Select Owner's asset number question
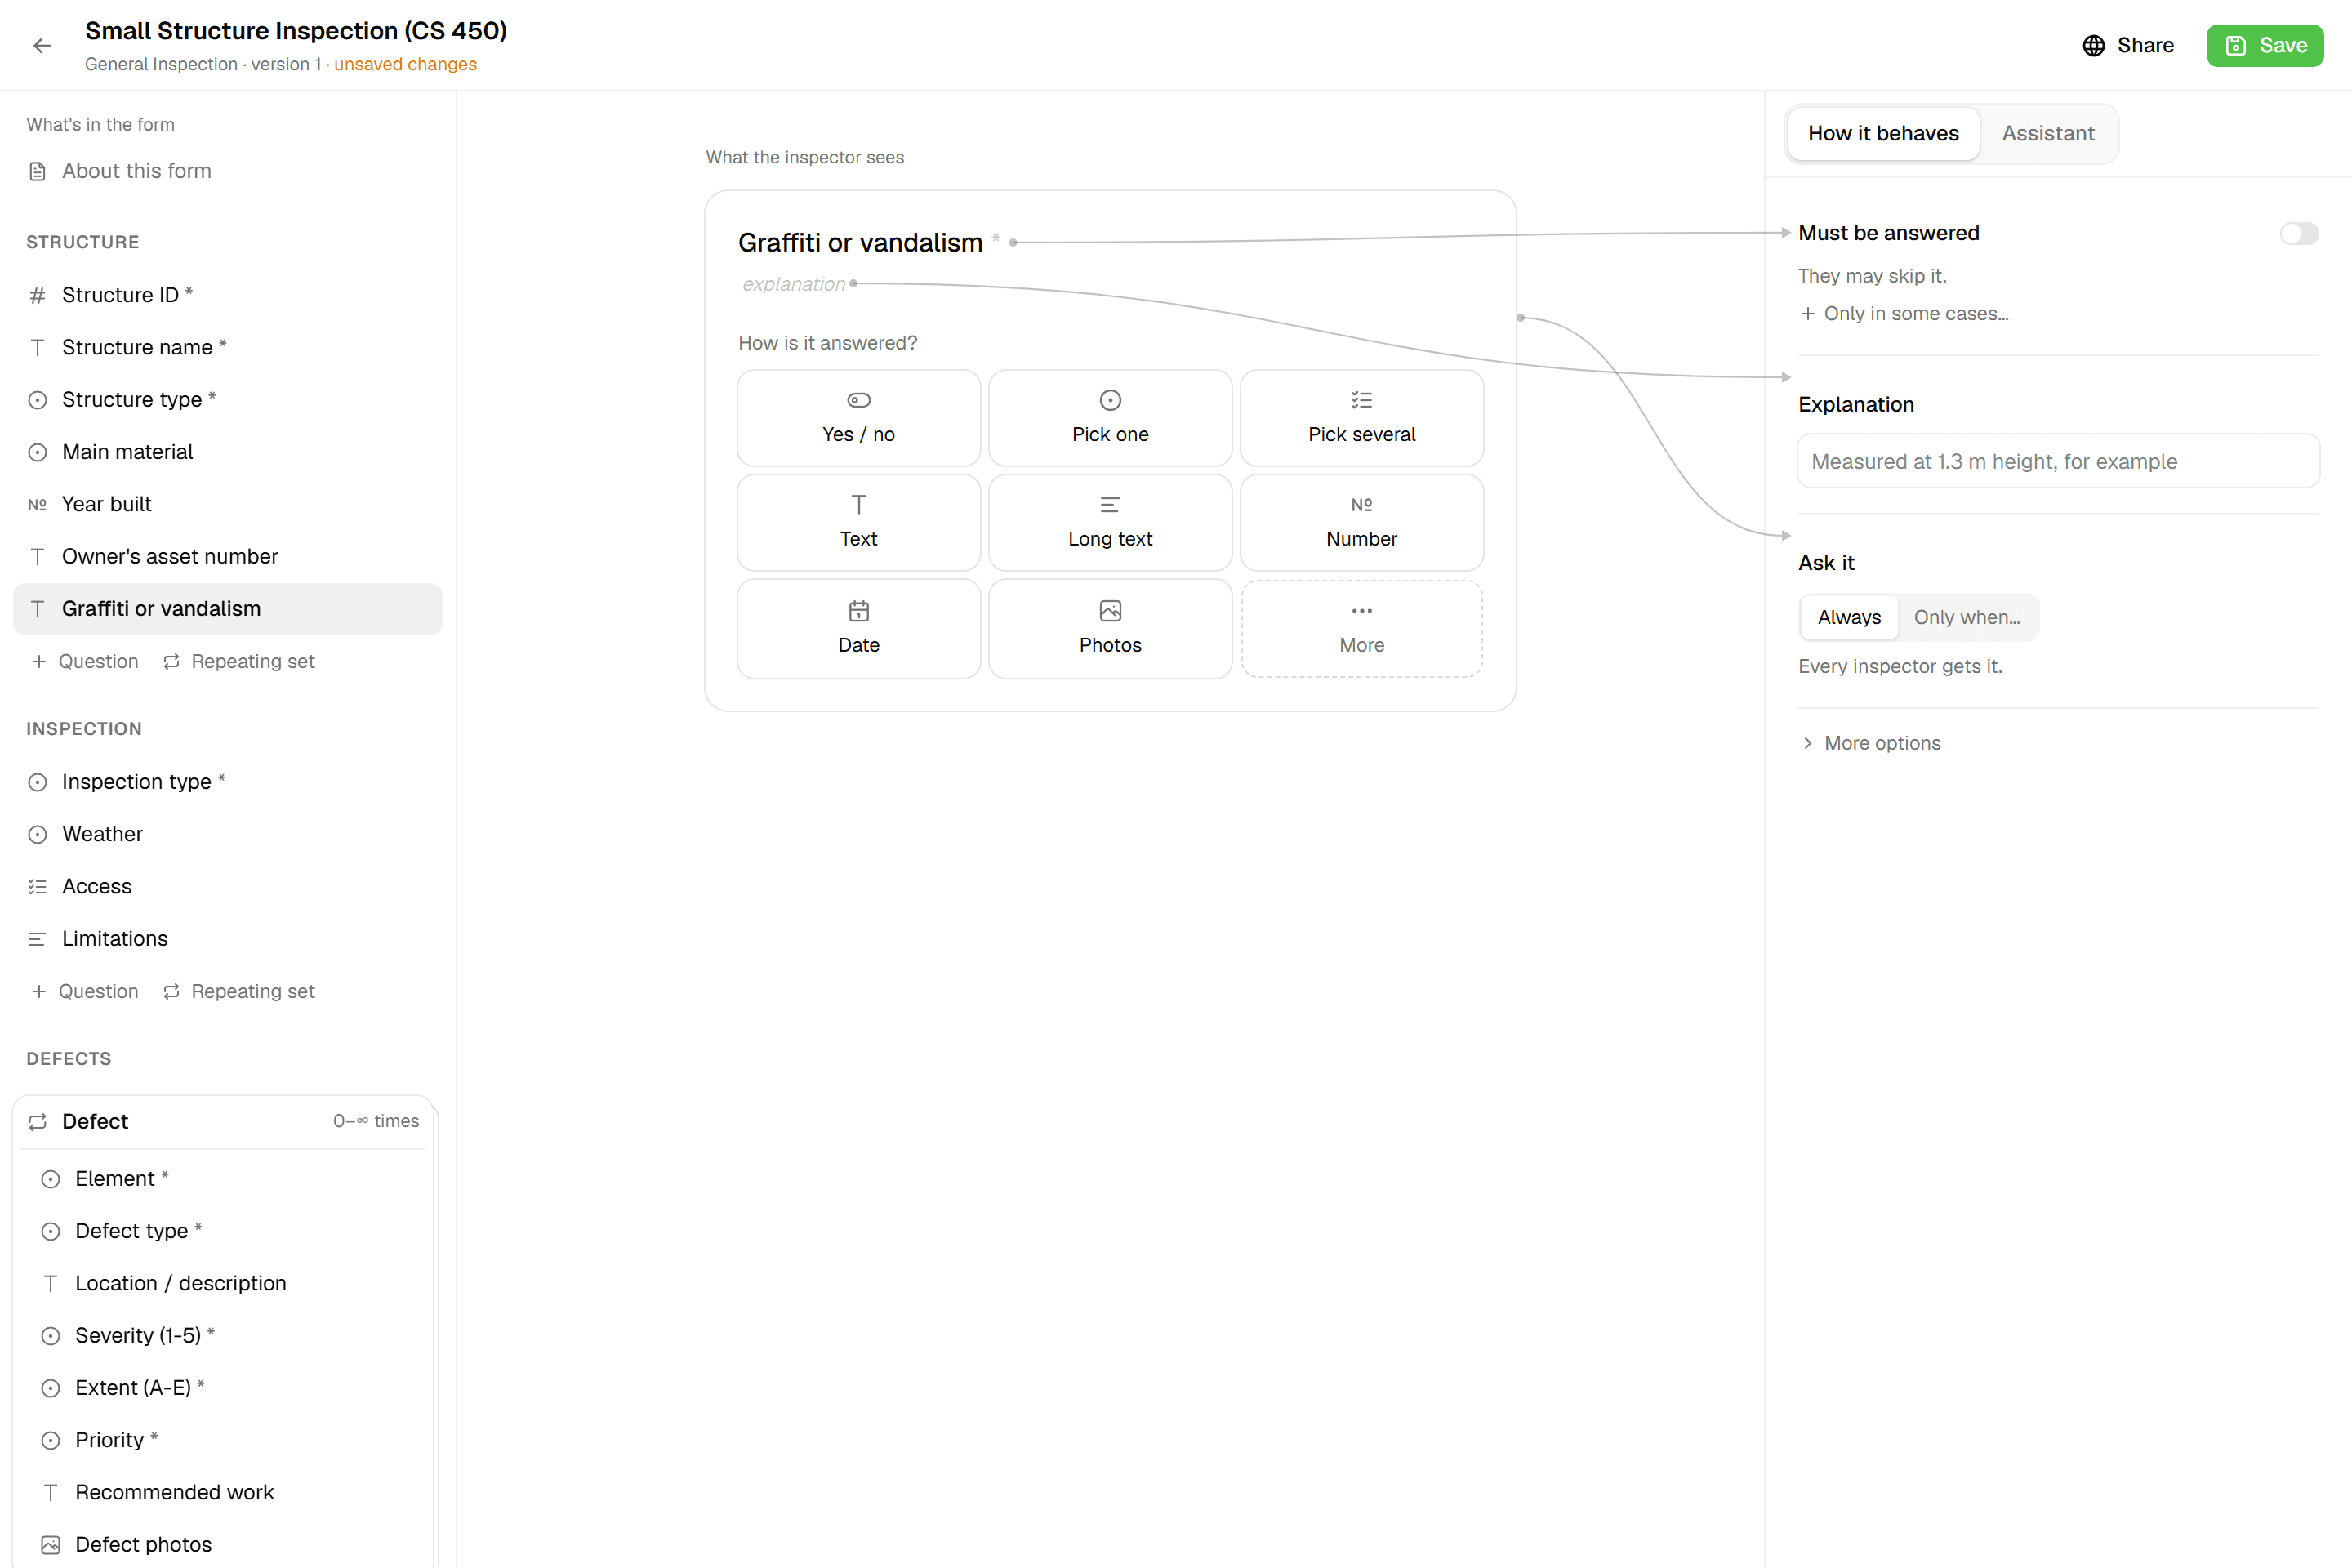Image resolution: width=2352 pixels, height=1568 pixels. tap(228, 556)
